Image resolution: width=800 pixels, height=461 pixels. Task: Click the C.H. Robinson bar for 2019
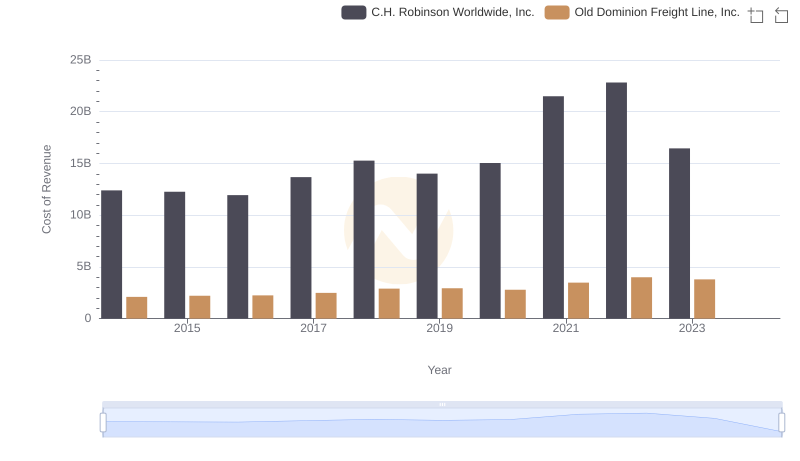click(427, 246)
